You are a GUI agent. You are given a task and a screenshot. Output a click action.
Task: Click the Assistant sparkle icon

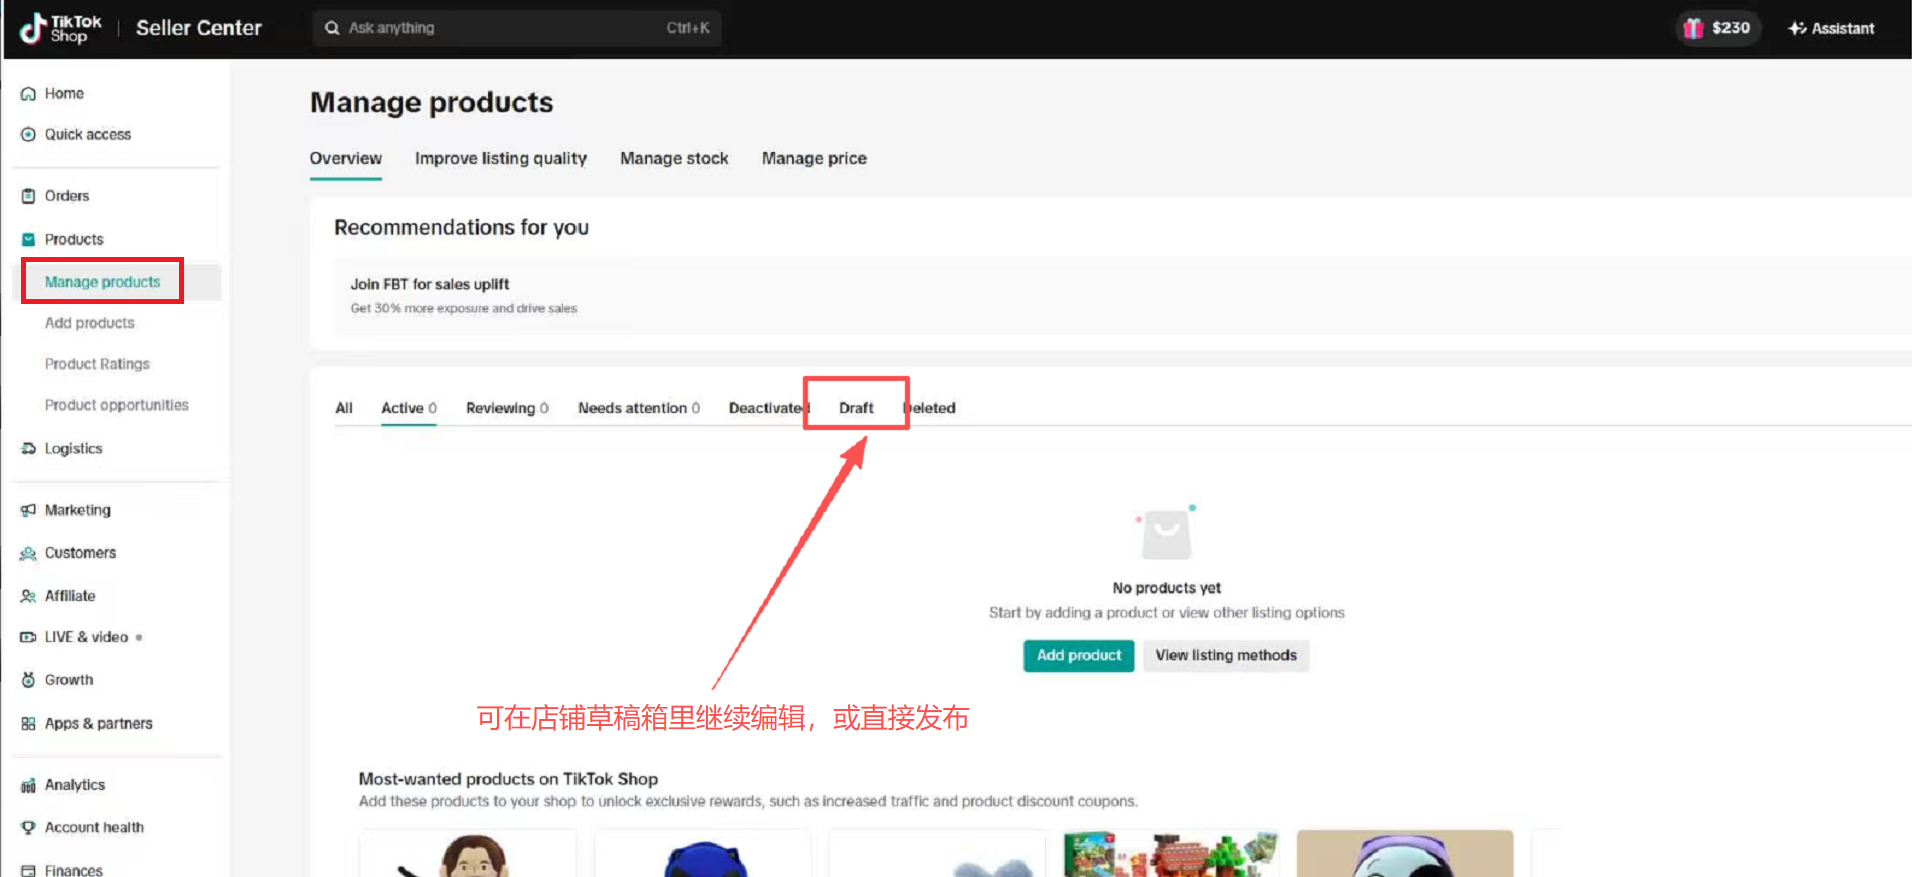(1797, 28)
